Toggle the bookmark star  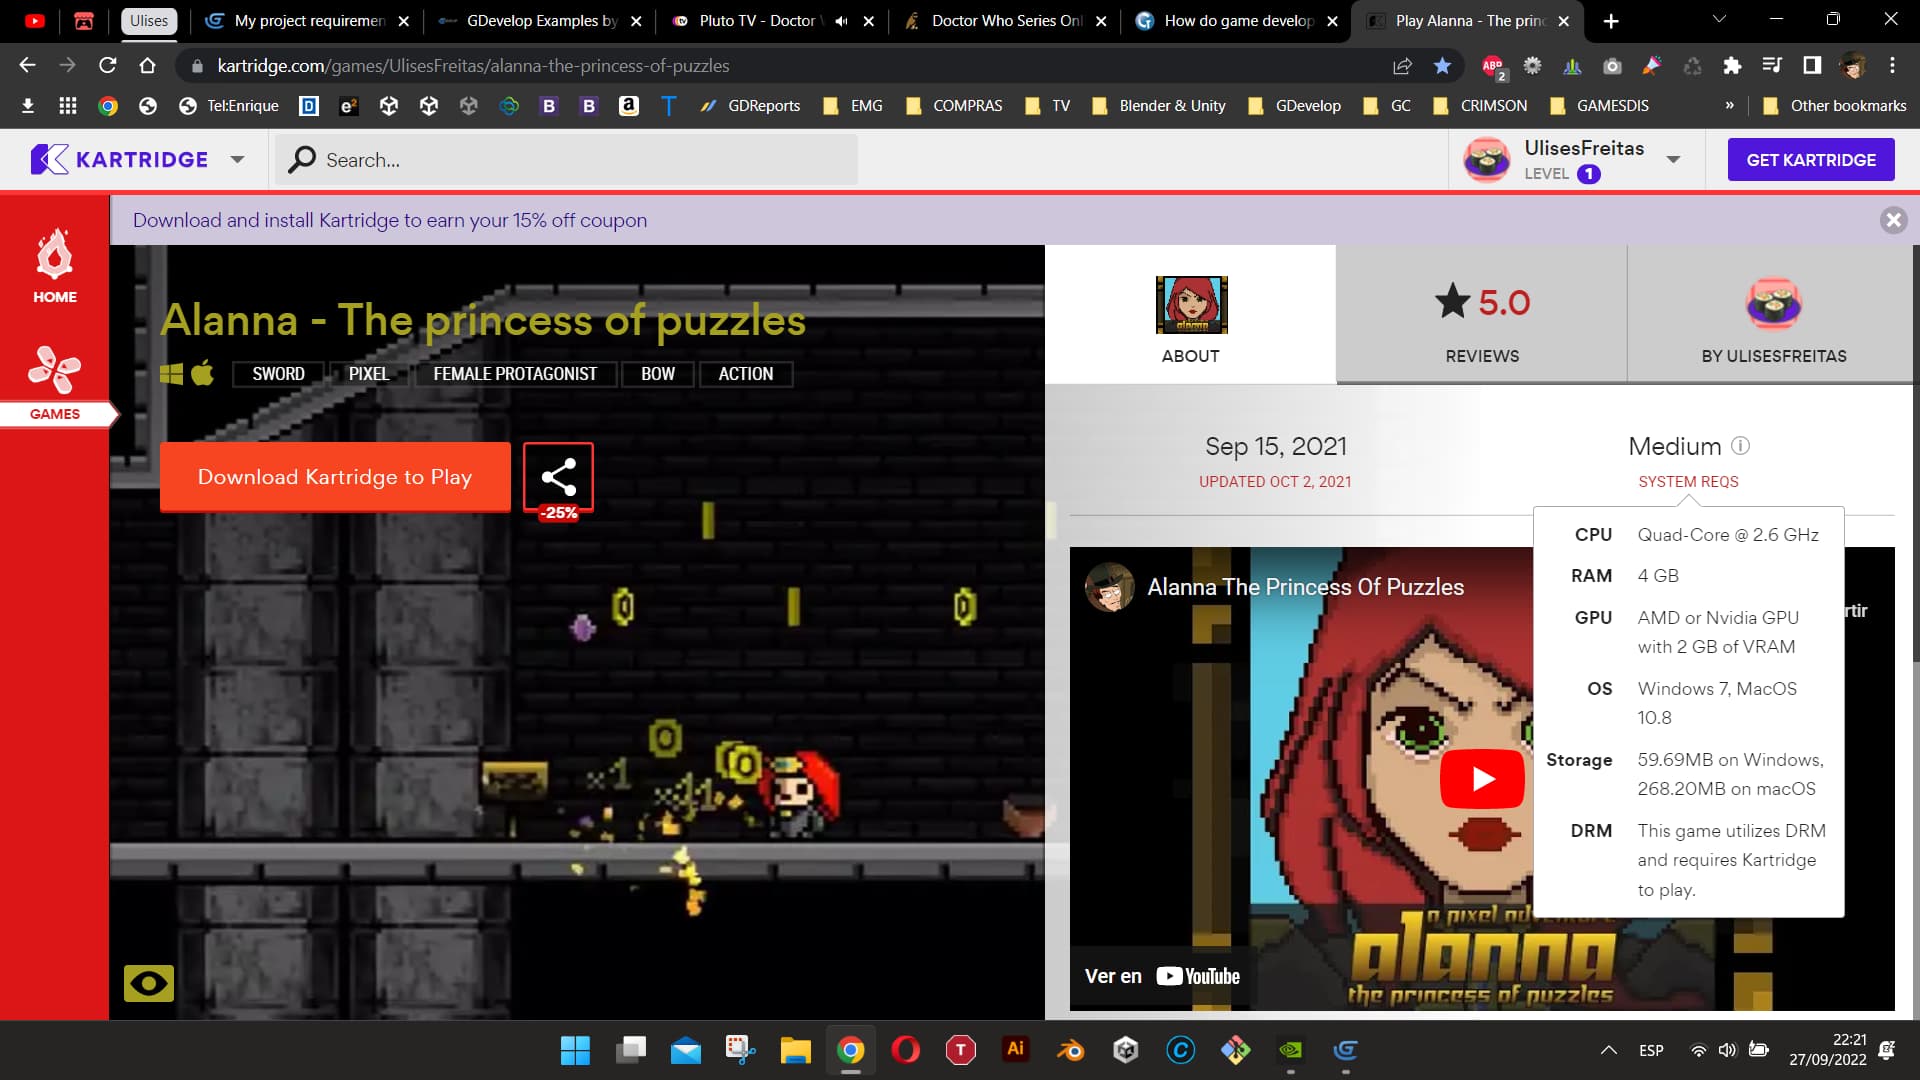click(1442, 65)
